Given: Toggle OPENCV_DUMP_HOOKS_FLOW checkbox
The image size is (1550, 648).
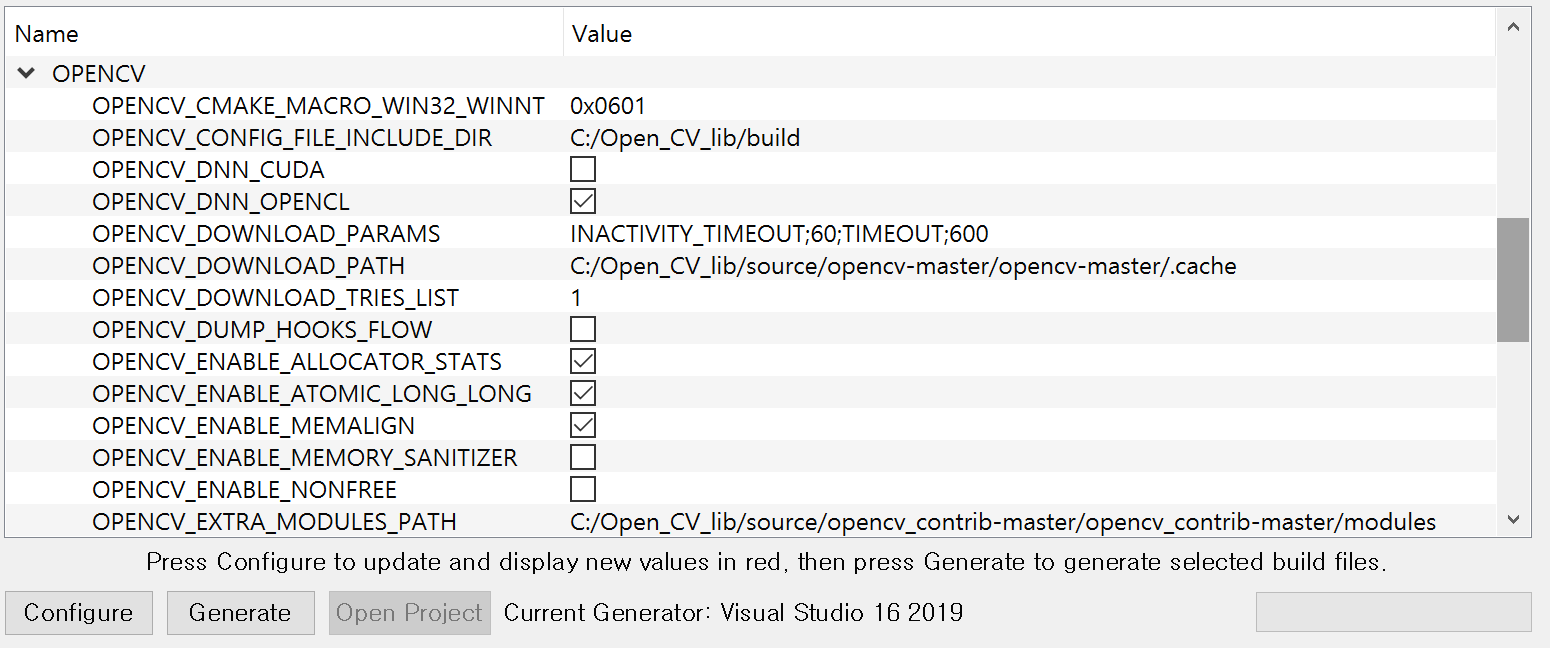Looking at the screenshot, I should [583, 329].
